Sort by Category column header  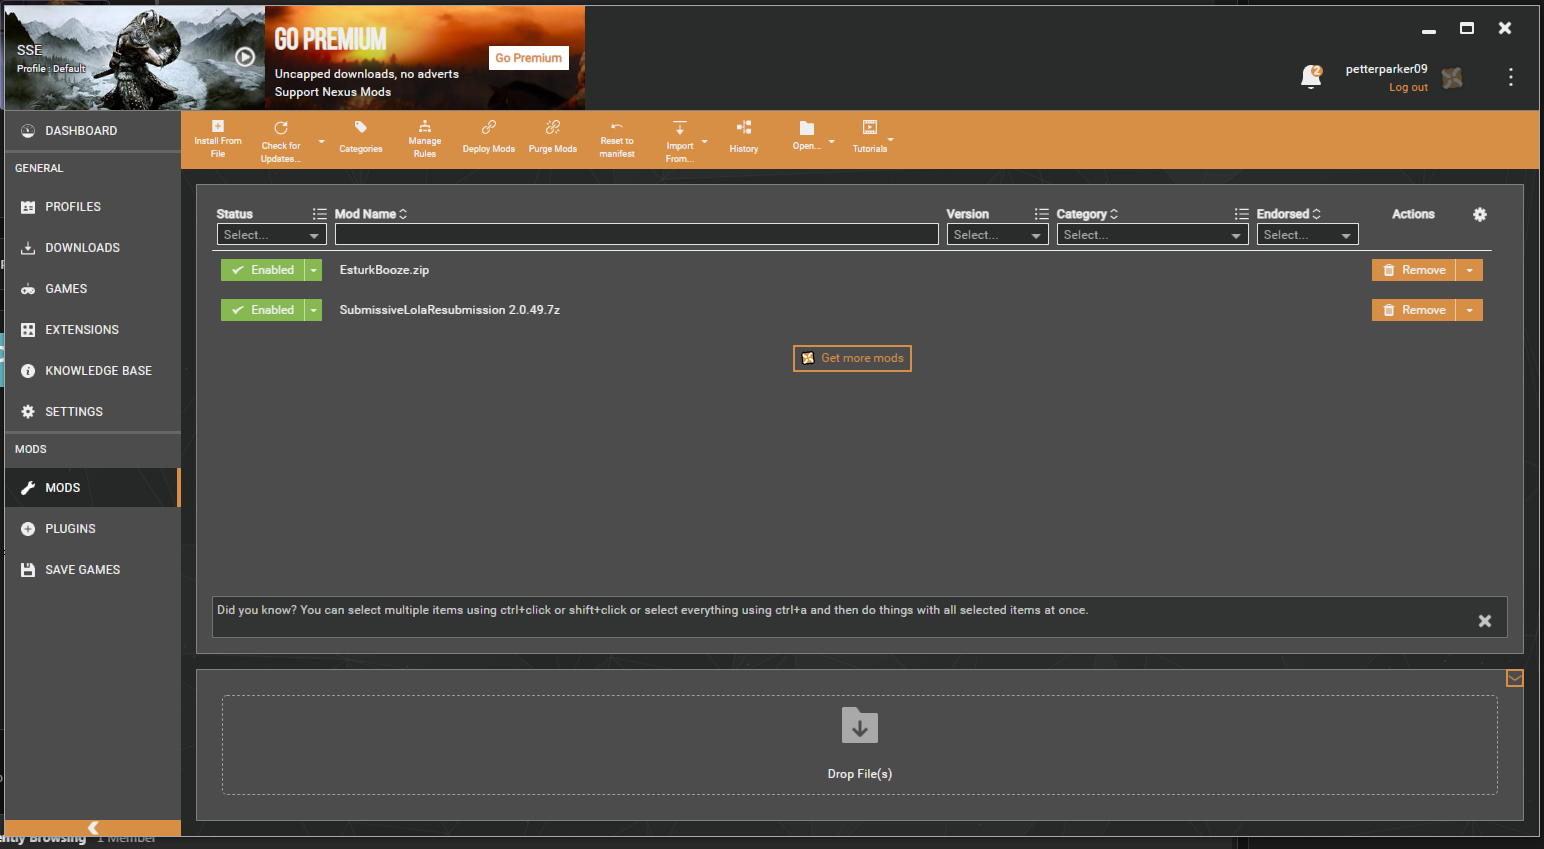point(1087,214)
